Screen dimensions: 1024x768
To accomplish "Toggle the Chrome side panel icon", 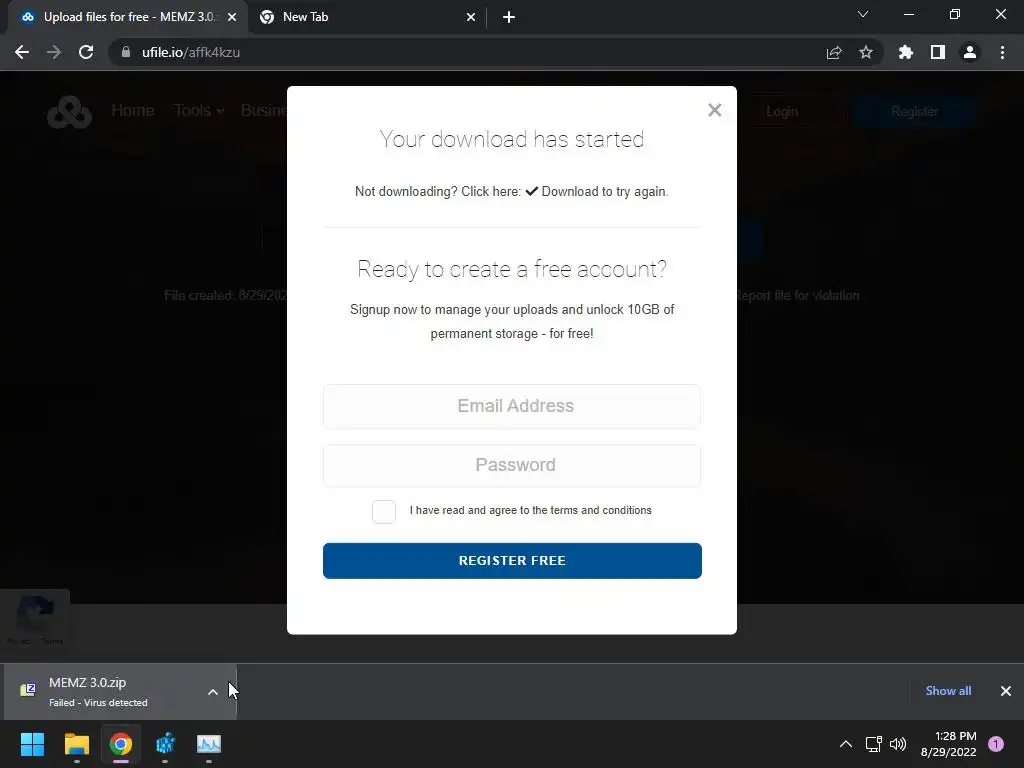I will point(938,52).
